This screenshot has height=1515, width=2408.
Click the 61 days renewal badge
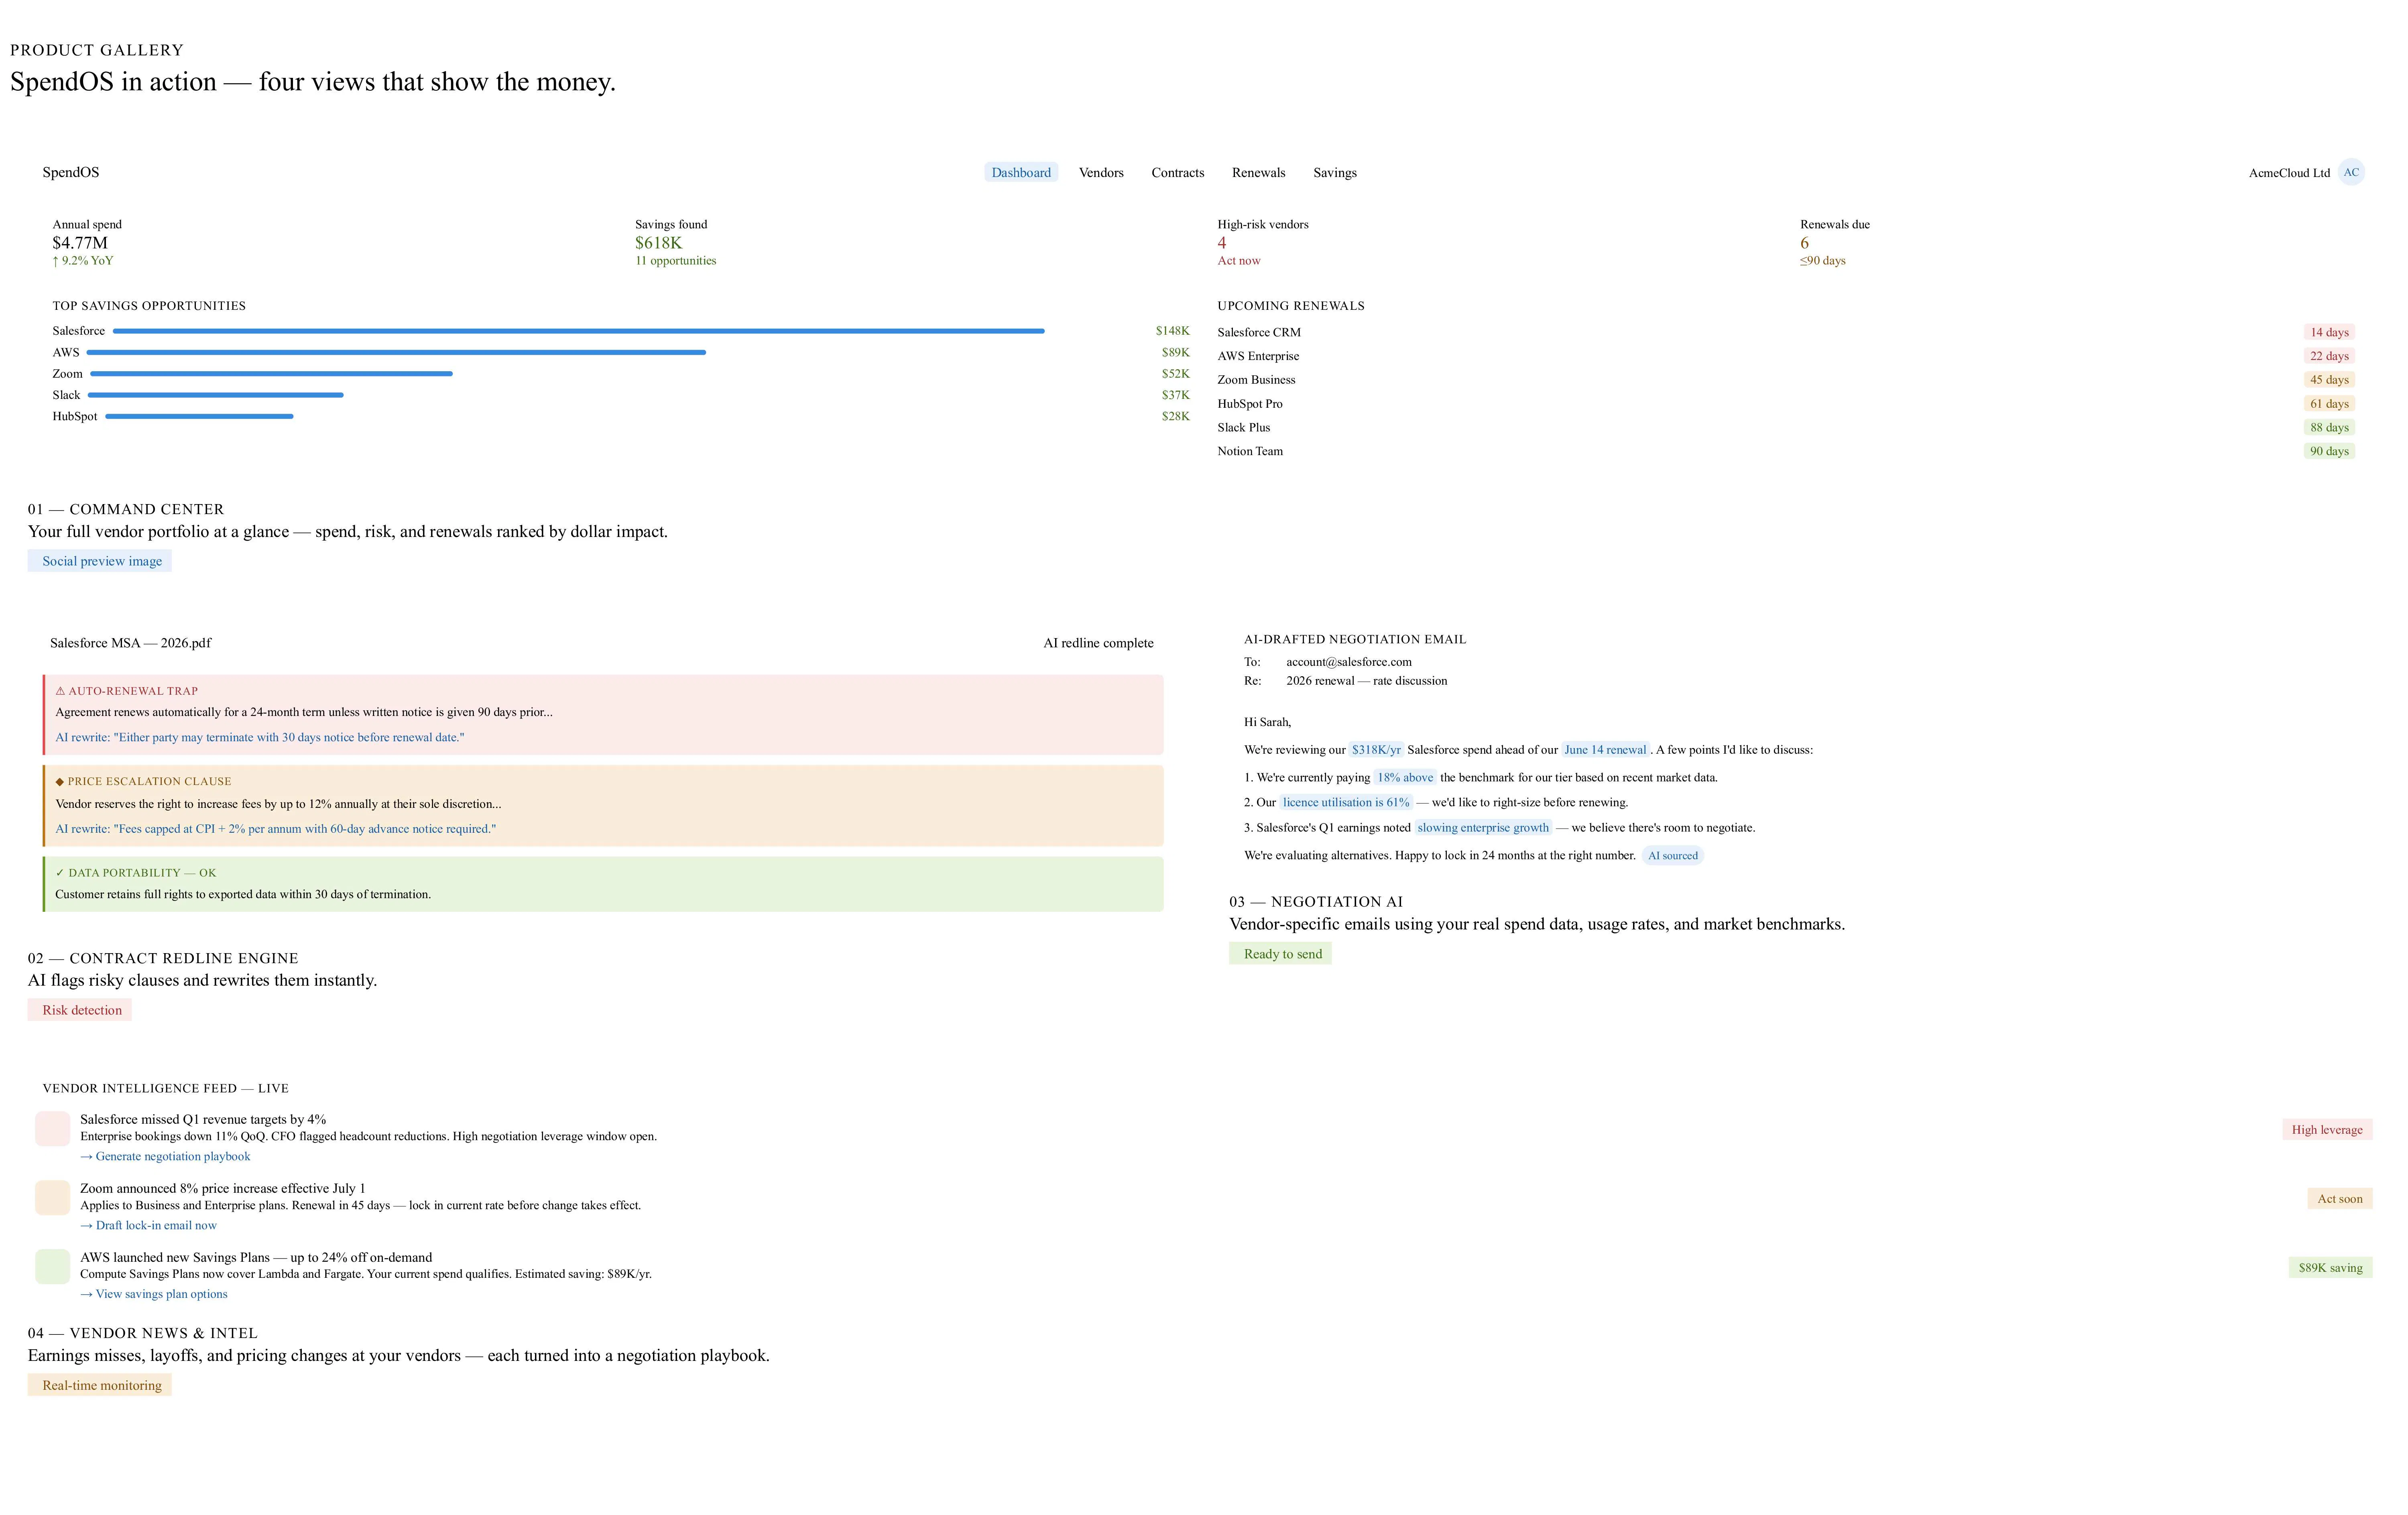coord(2329,404)
